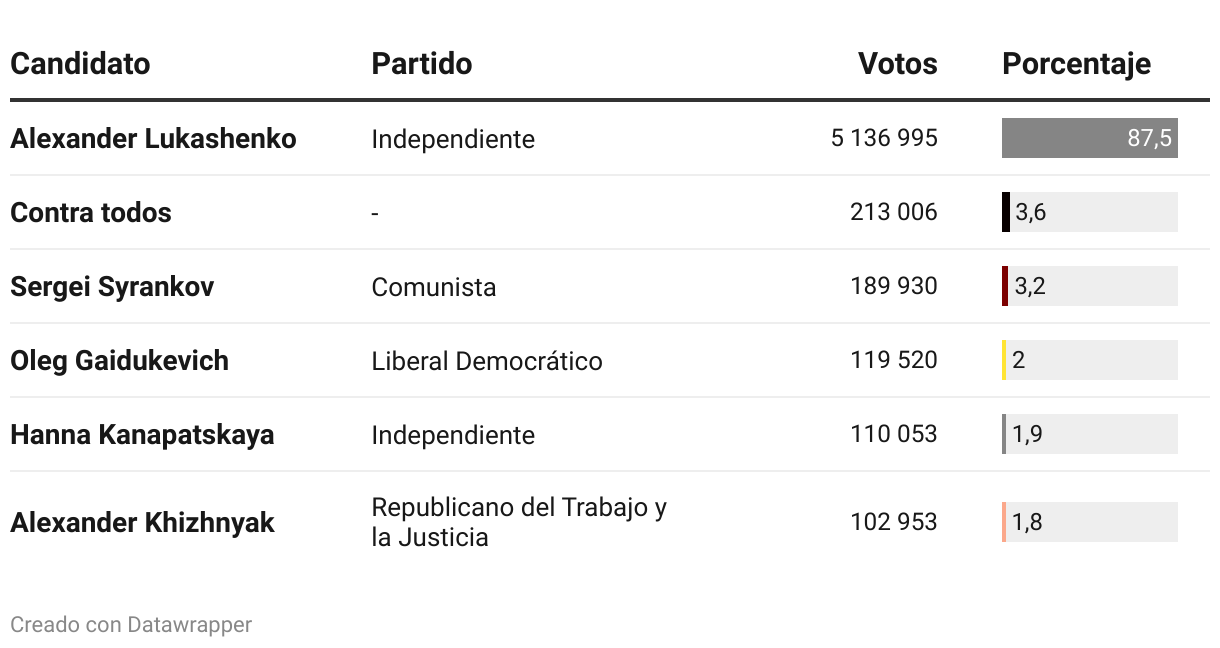Click the black 3,6 percentage bar
This screenshot has width=1220, height=648.
pos(1006,212)
